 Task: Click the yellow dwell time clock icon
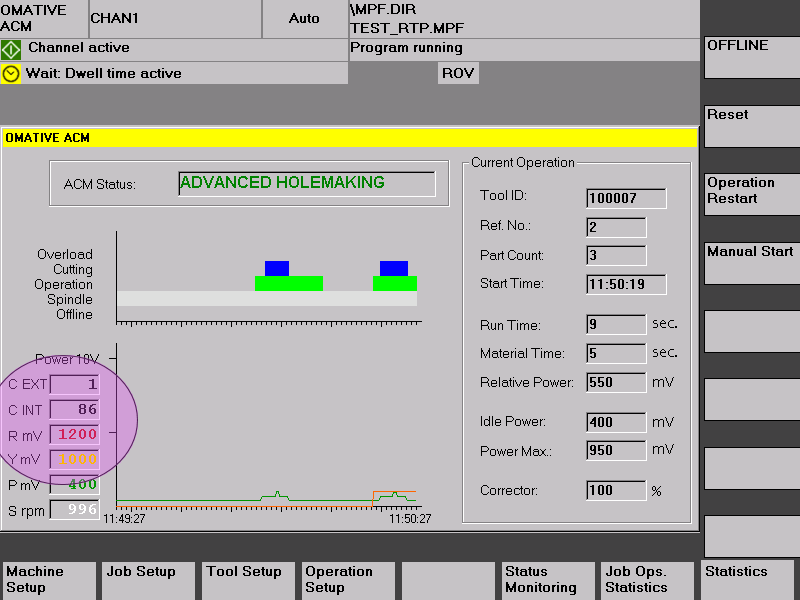(11, 73)
